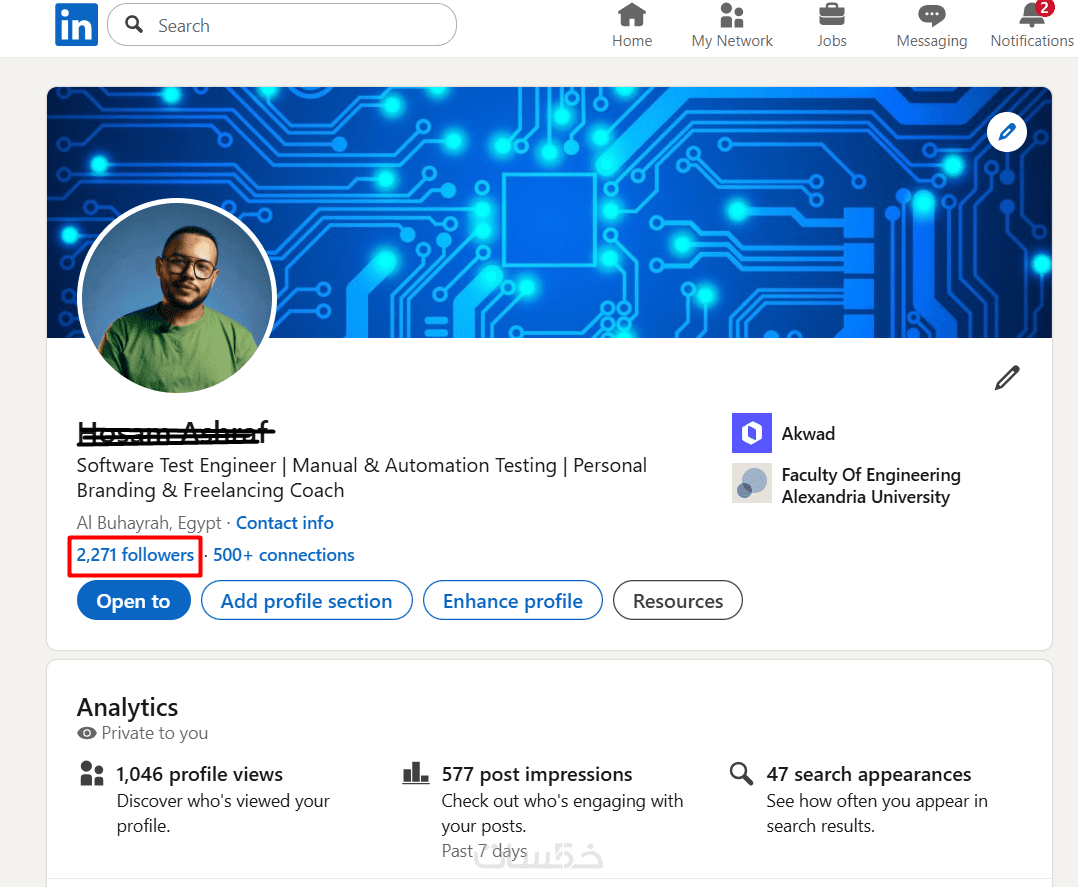Viewport: 1078px width, 887px height.
Task: Click the search appearances magnifier icon
Action: tap(741, 773)
